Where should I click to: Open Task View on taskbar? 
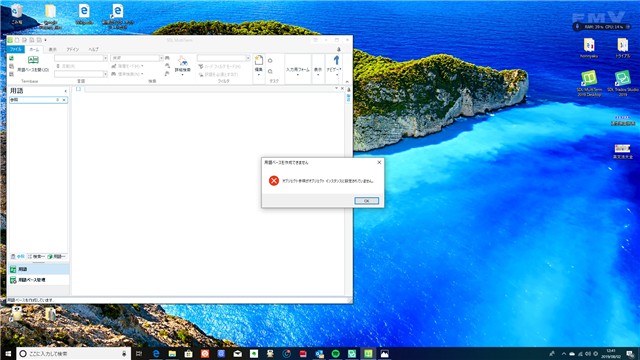[x=139, y=353]
